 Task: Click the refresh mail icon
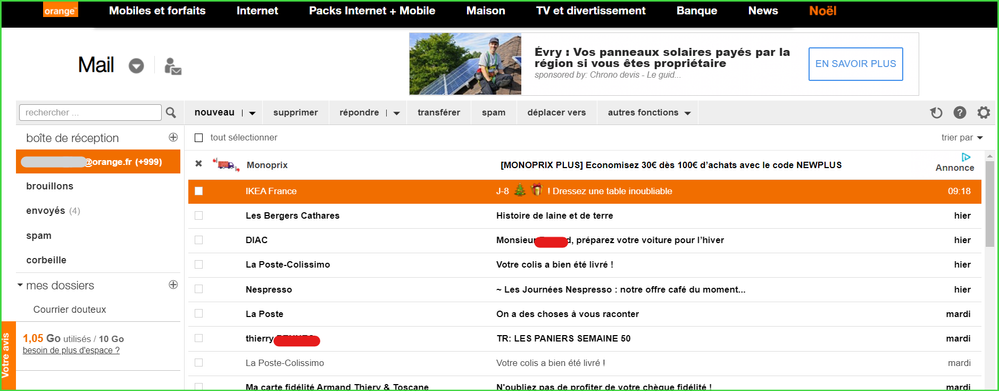(x=936, y=113)
